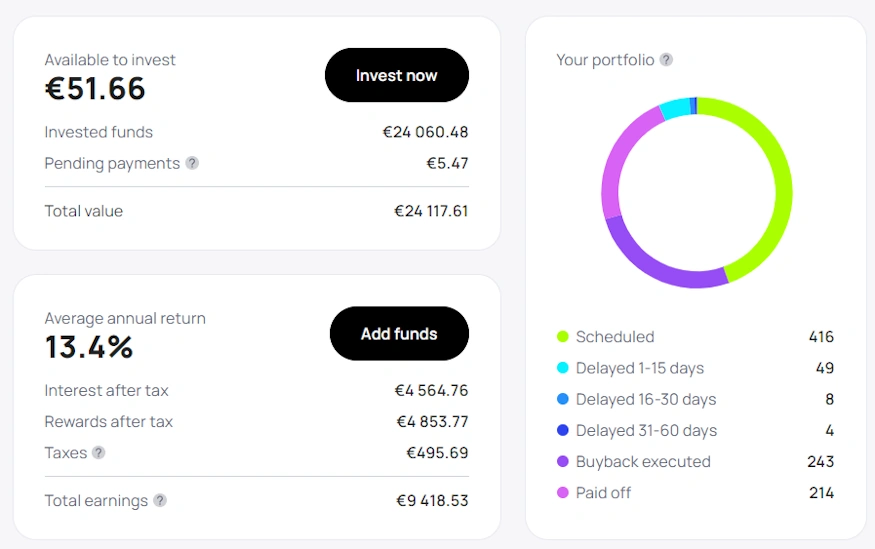The height and width of the screenshot is (549, 875).
Task: Select the Paid off legend label
Action: [603, 492]
